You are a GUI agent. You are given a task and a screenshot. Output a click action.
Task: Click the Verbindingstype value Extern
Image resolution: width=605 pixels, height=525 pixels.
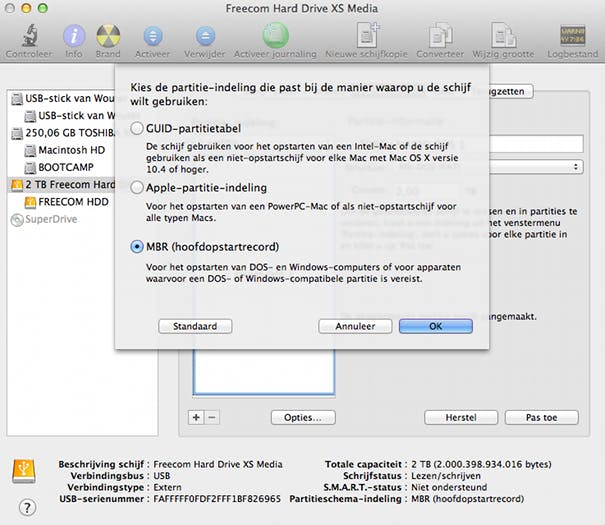[167, 487]
